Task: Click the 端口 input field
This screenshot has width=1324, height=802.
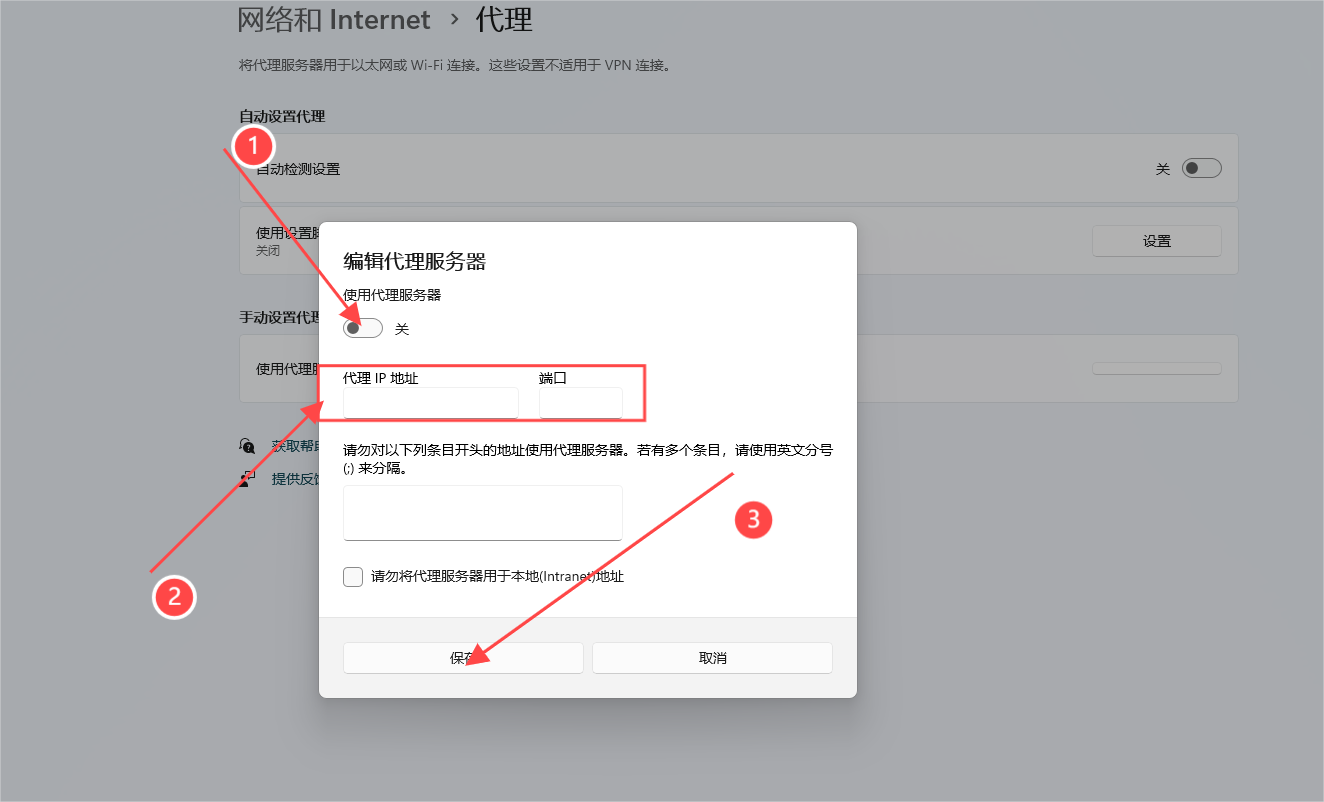Action: coord(580,402)
